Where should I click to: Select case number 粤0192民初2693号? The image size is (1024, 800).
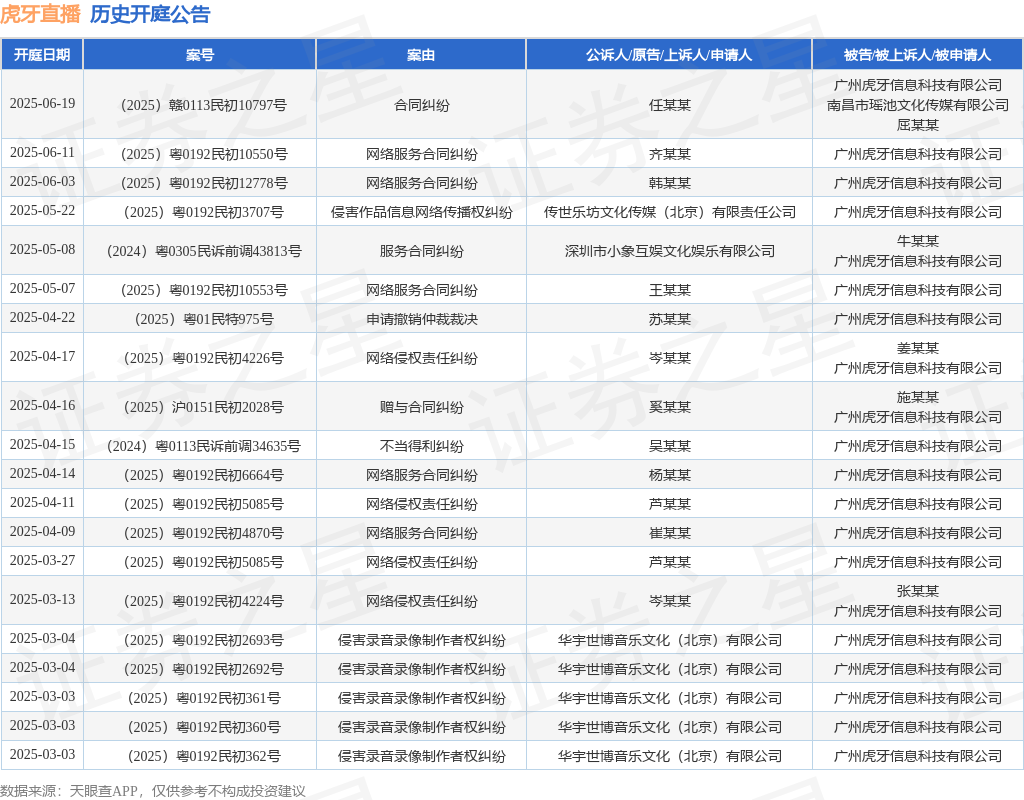click(204, 640)
